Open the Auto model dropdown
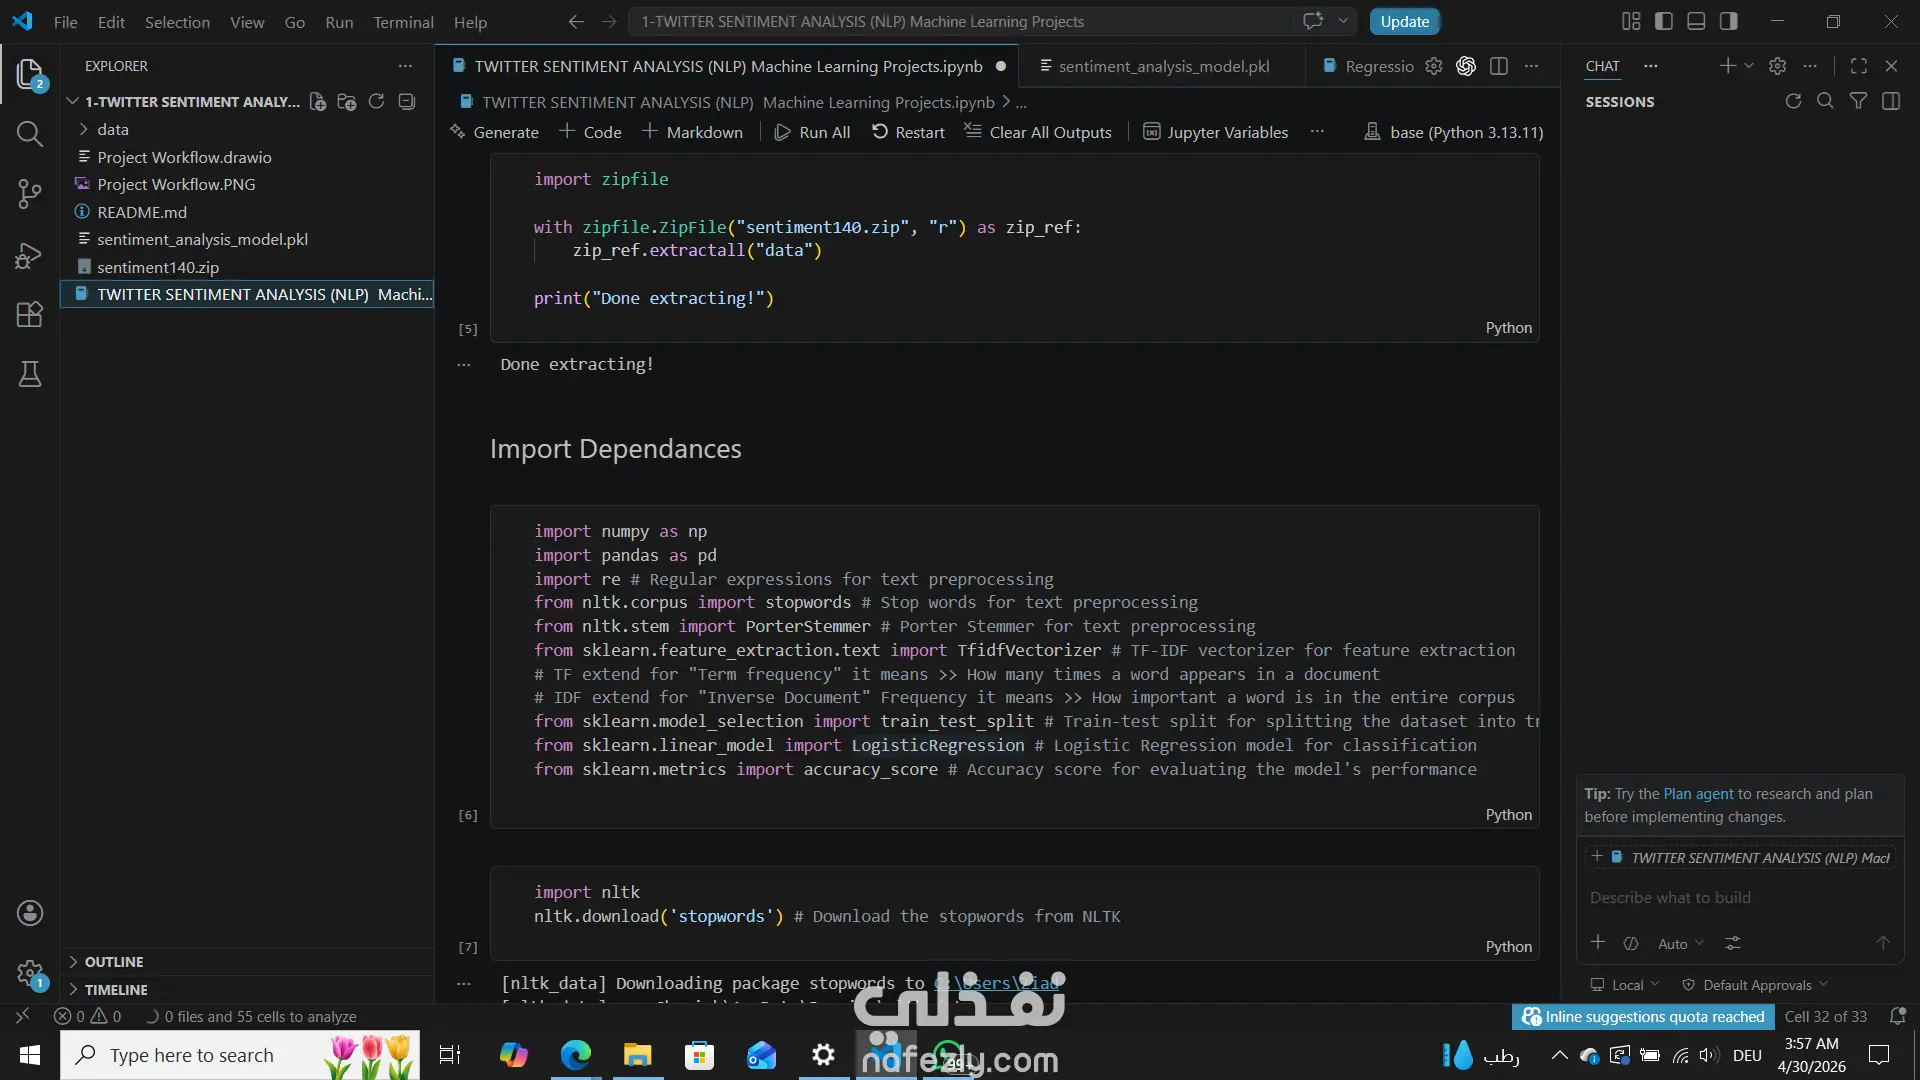The height and width of the screenshot is (1080, 1920). point(1680,943)
